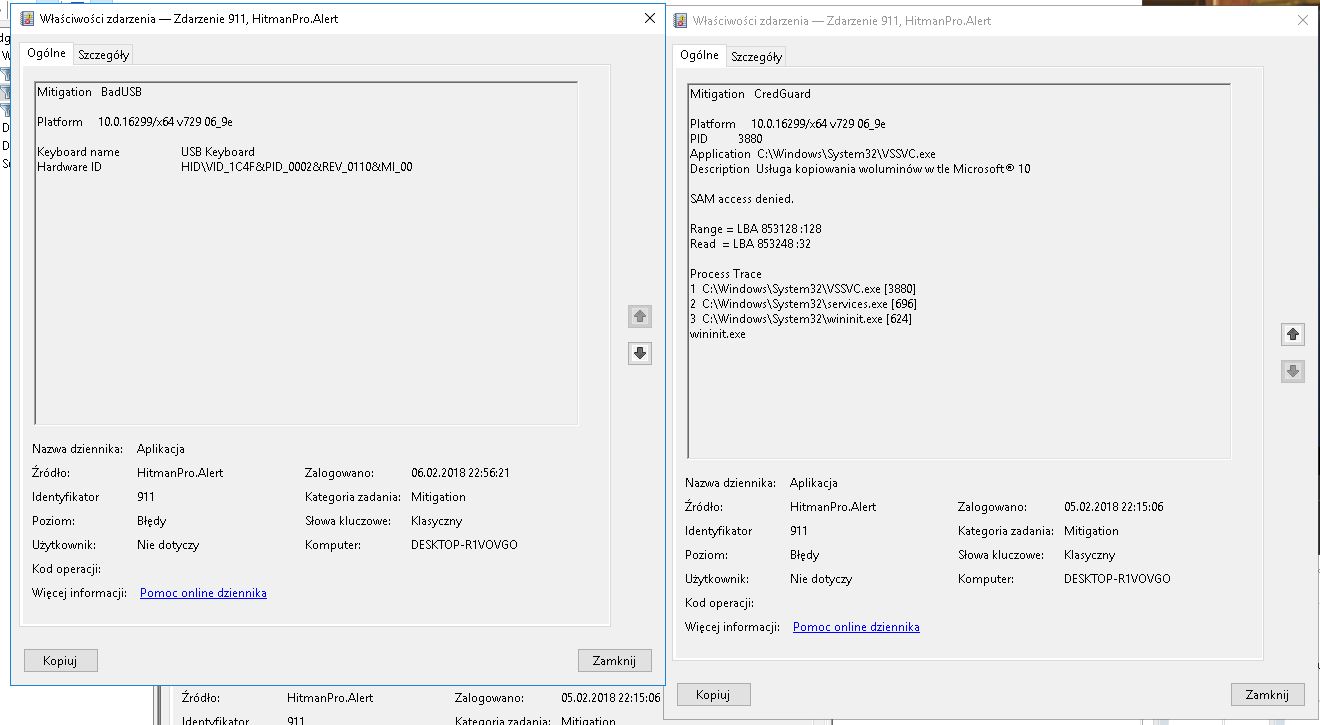
Task: Click logged date 05.02.2018 22:15:06 in CredGuard window
Action: point(1114,507)
